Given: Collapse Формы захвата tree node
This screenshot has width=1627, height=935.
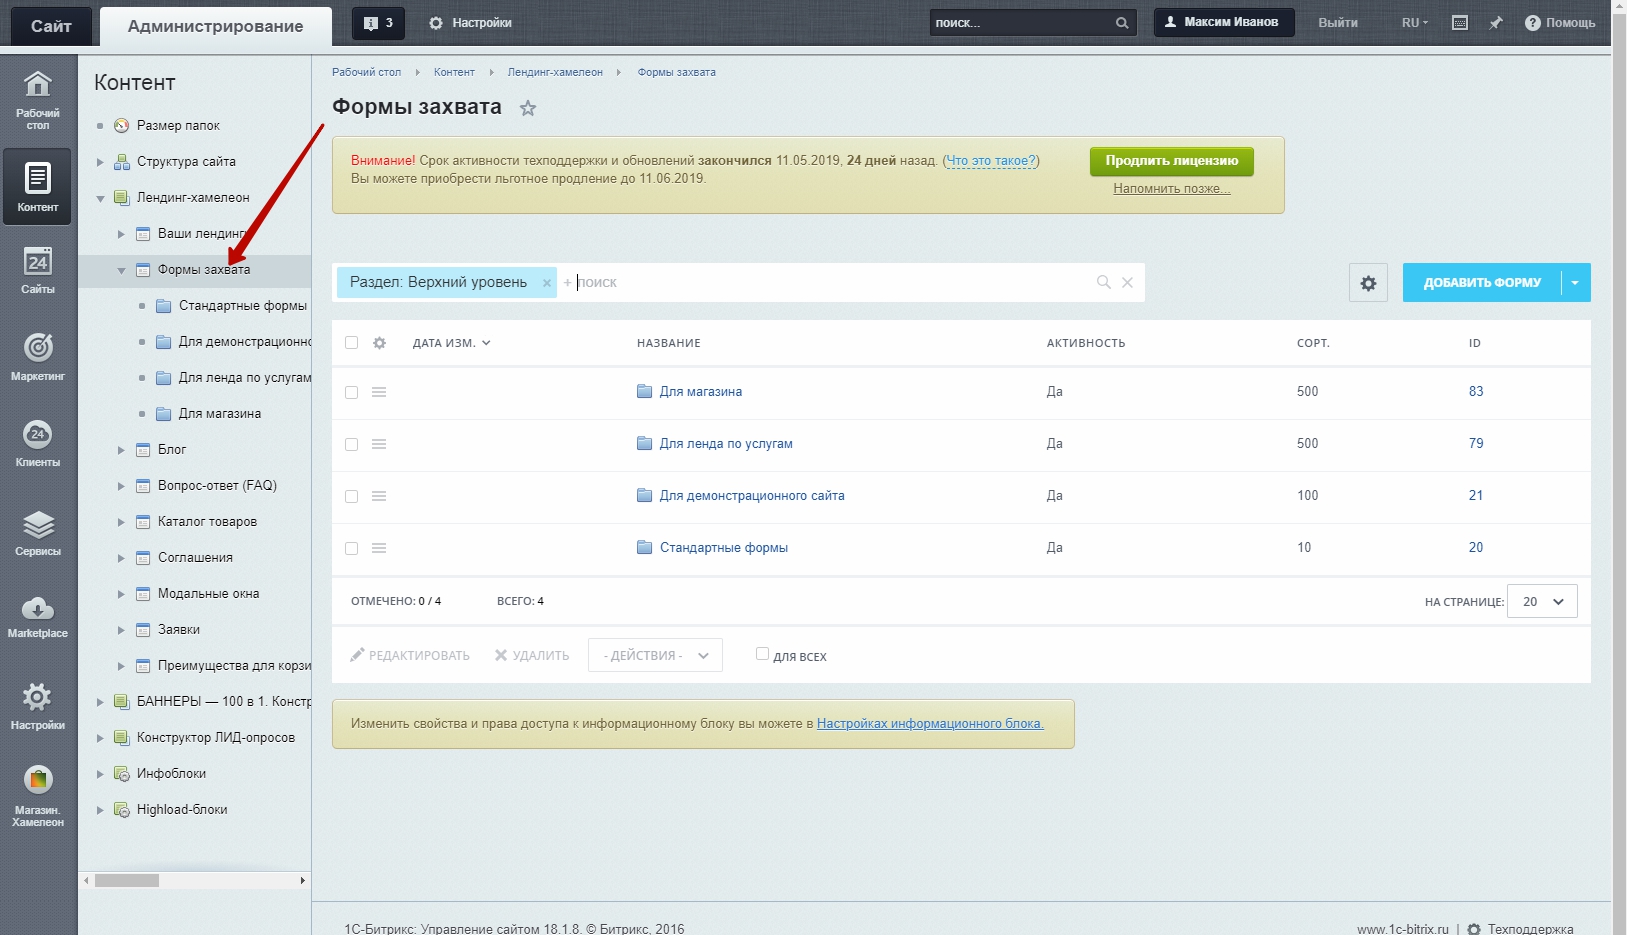Looking at the screenshot, I should 121,270.
